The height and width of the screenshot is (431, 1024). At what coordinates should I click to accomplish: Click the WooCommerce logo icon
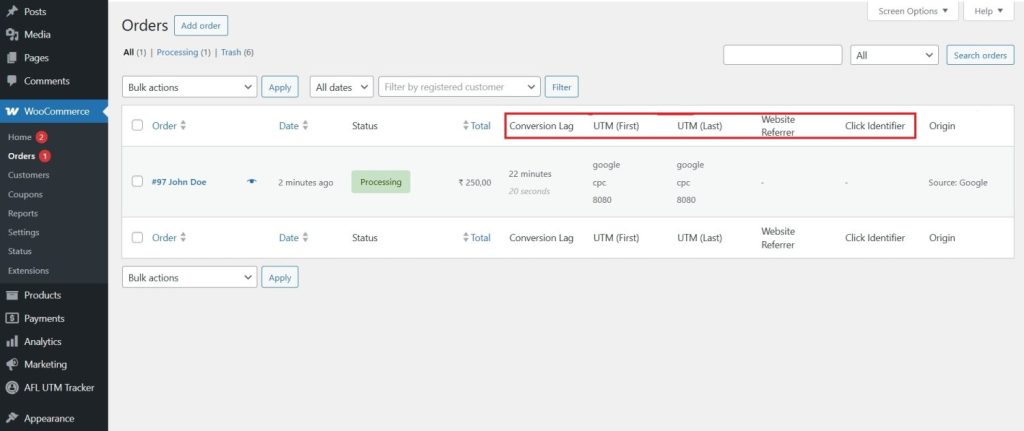coord(12,112)
